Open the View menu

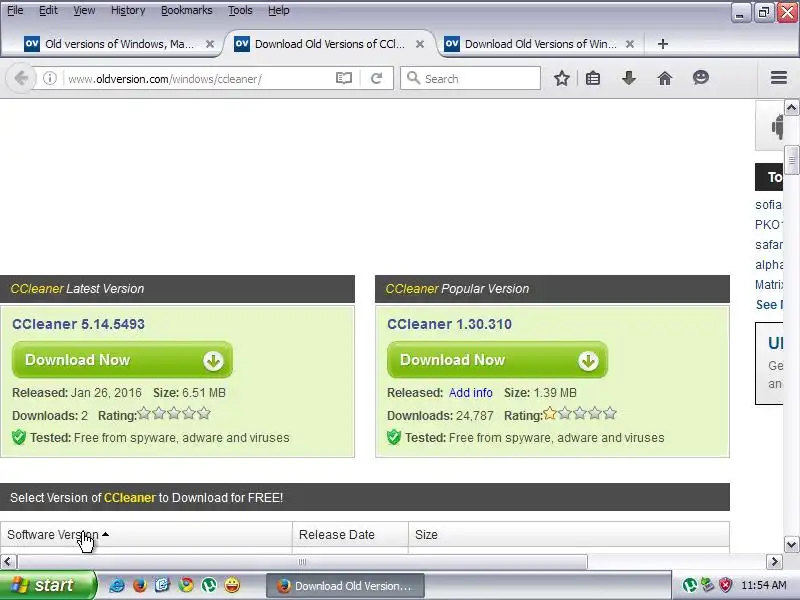84,10
